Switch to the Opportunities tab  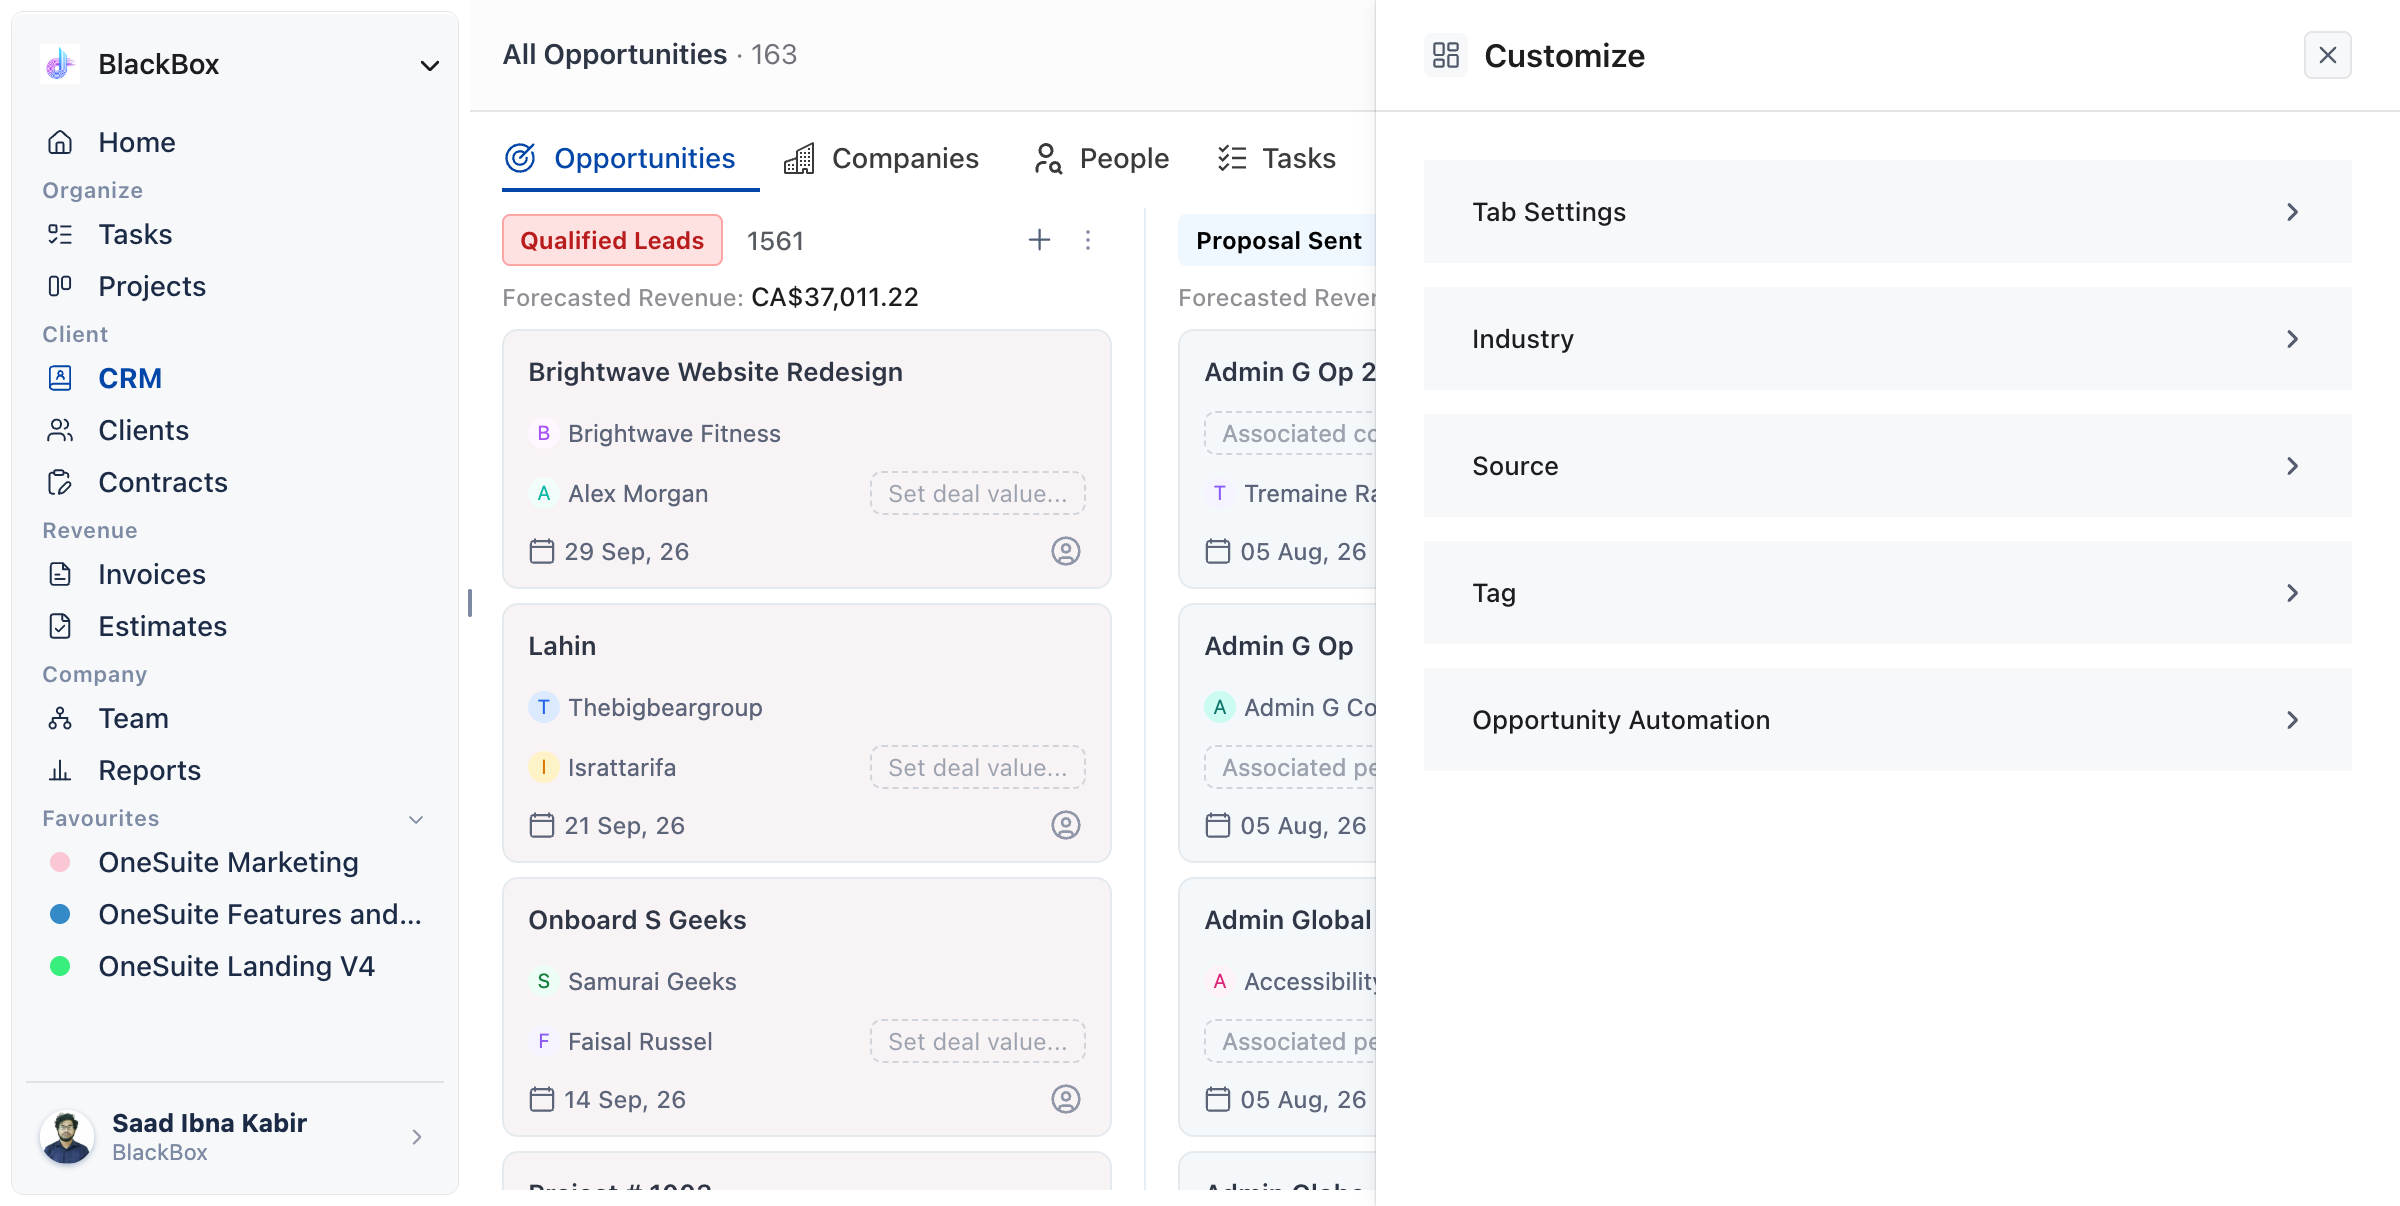[630, 158]
